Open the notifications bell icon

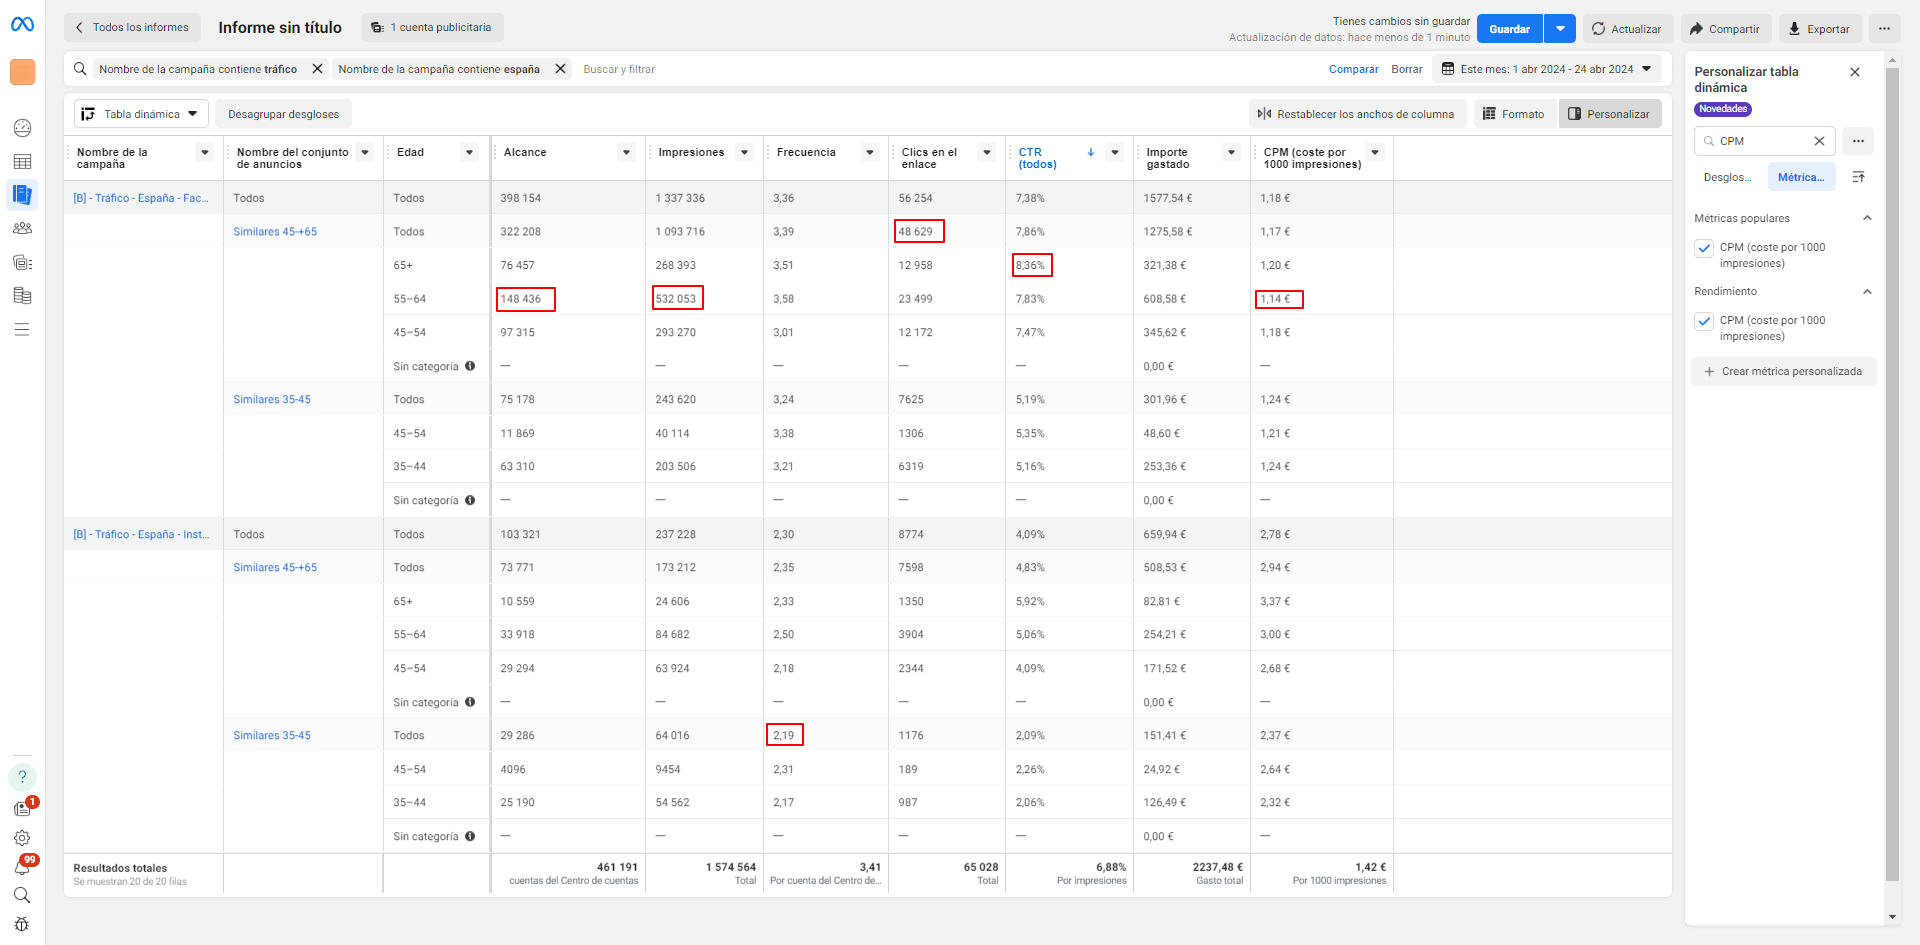pyautogui.click(x=22, y=867)
